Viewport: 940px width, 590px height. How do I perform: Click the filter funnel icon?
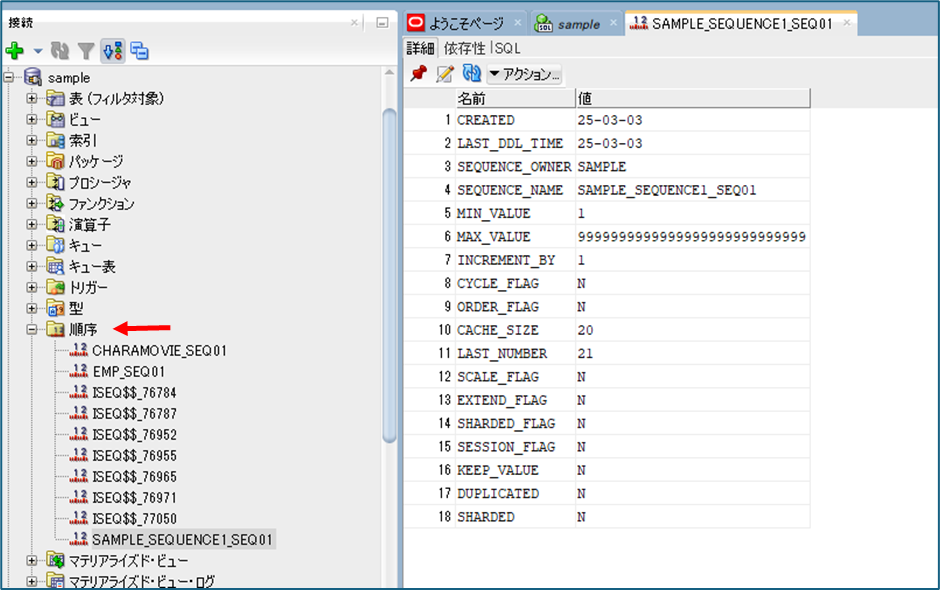[x=86, y=50]
